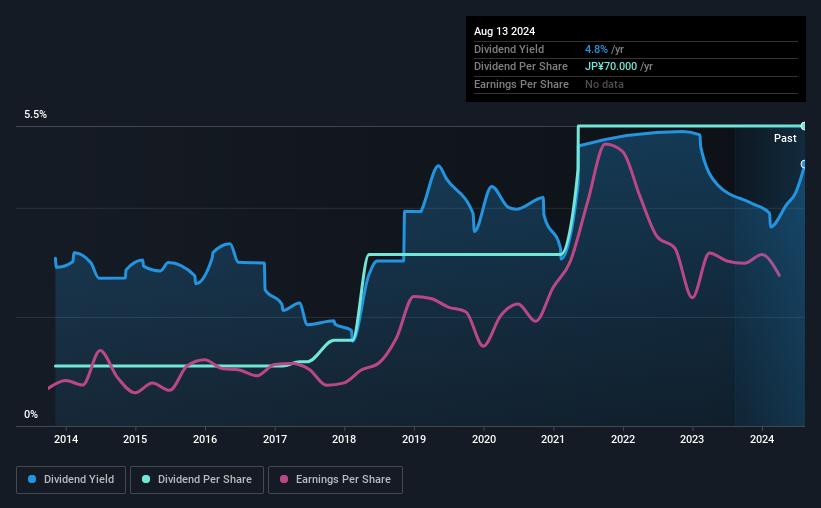Select the 2018 label on time axis
Image resolution: width=821 pixels, height=508 pixels.
344,439
